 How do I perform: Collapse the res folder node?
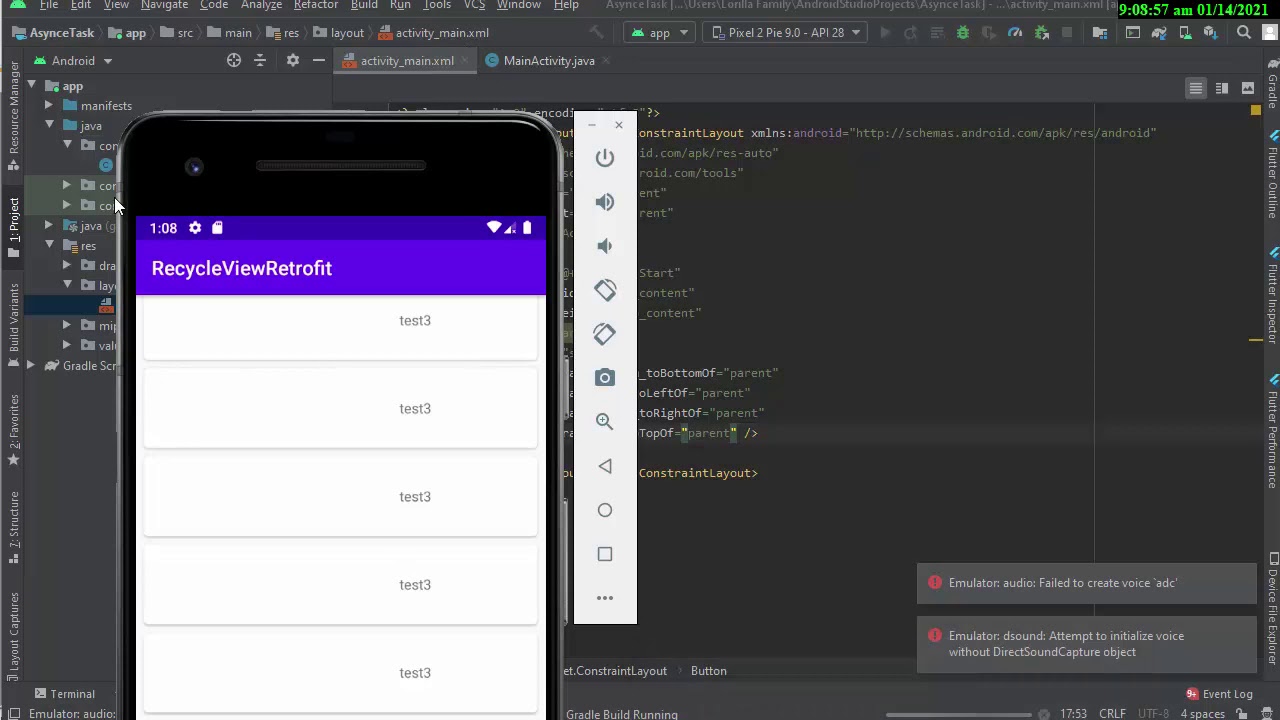pos(49,246)
